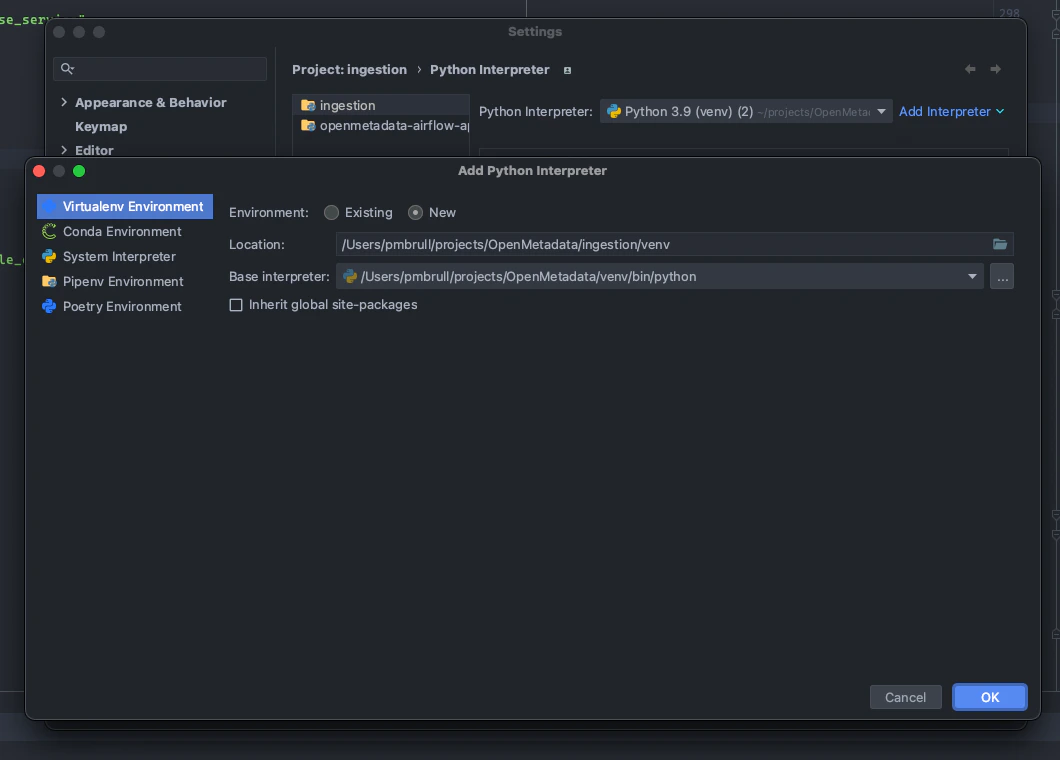1060x760 pixels.
Task: Click the '...' button beside Base interpreter
Action: click(1002, 276)
